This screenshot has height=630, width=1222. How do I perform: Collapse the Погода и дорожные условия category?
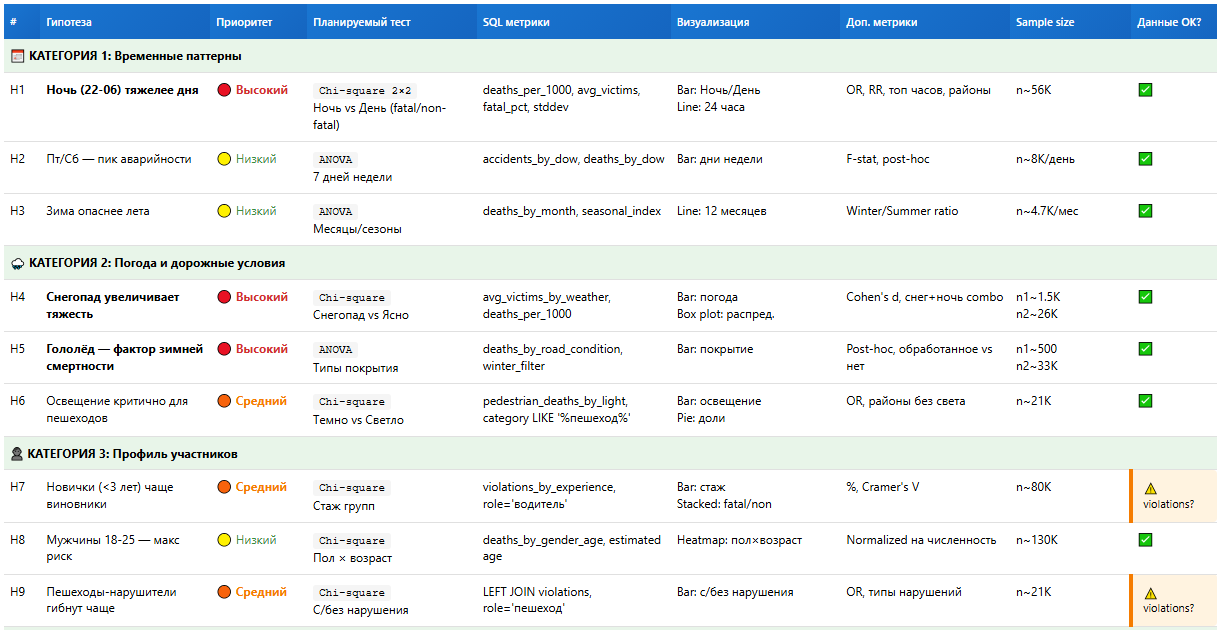point(157,263)
